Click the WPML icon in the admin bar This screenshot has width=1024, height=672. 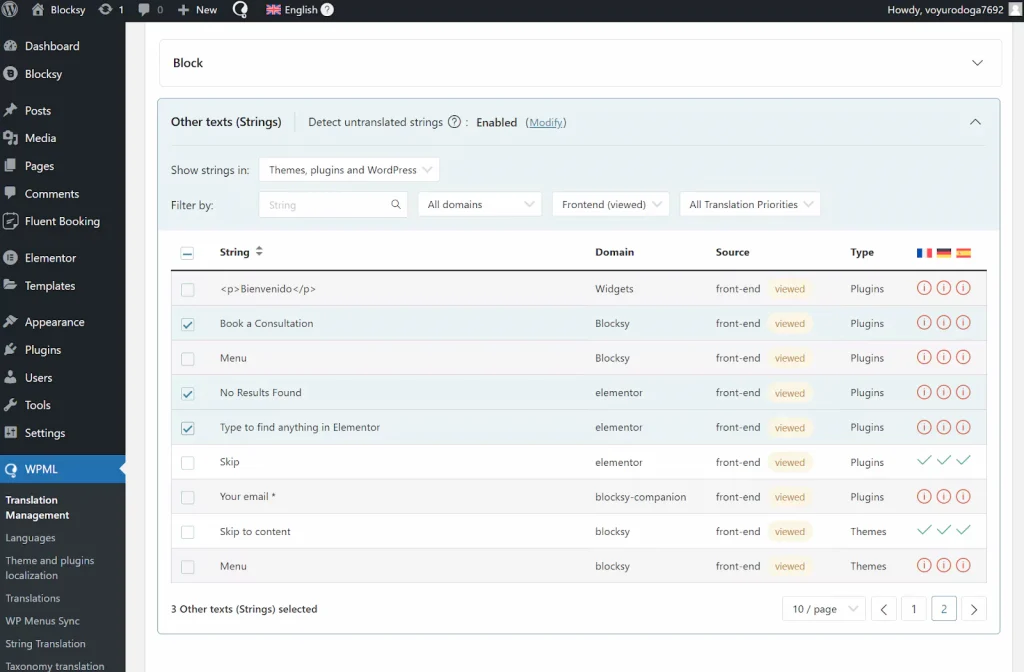point(240,10)
